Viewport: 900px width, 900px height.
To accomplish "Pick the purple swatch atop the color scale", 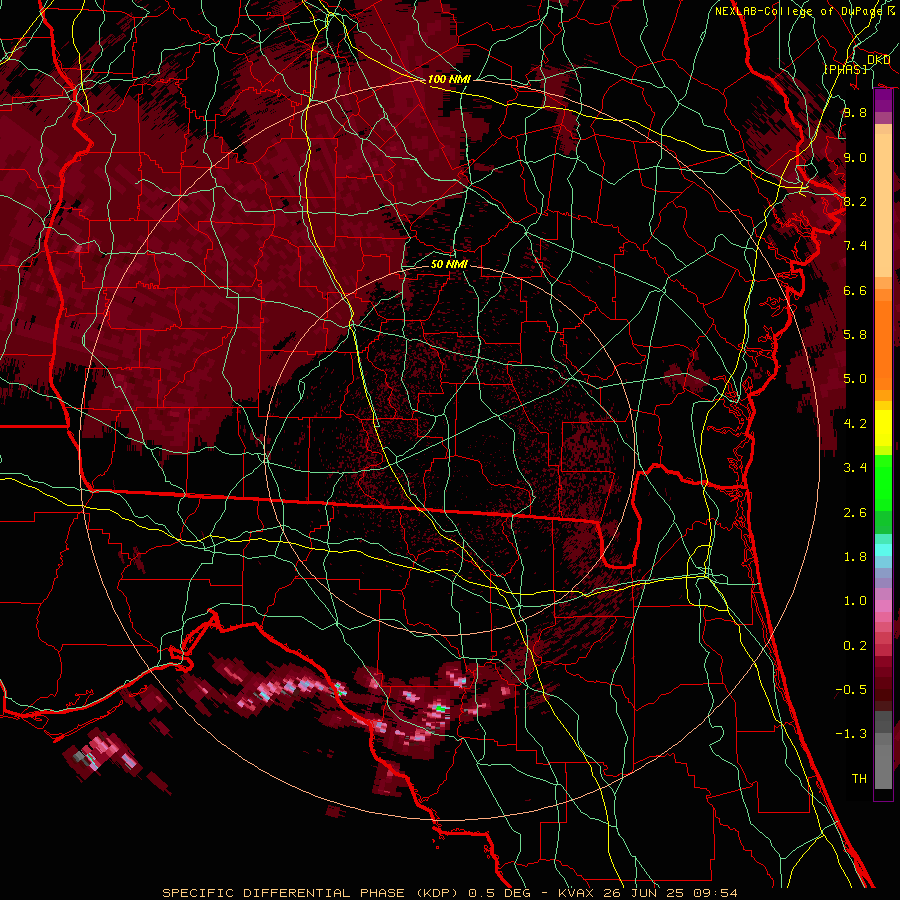I will (x=883, y=100).
